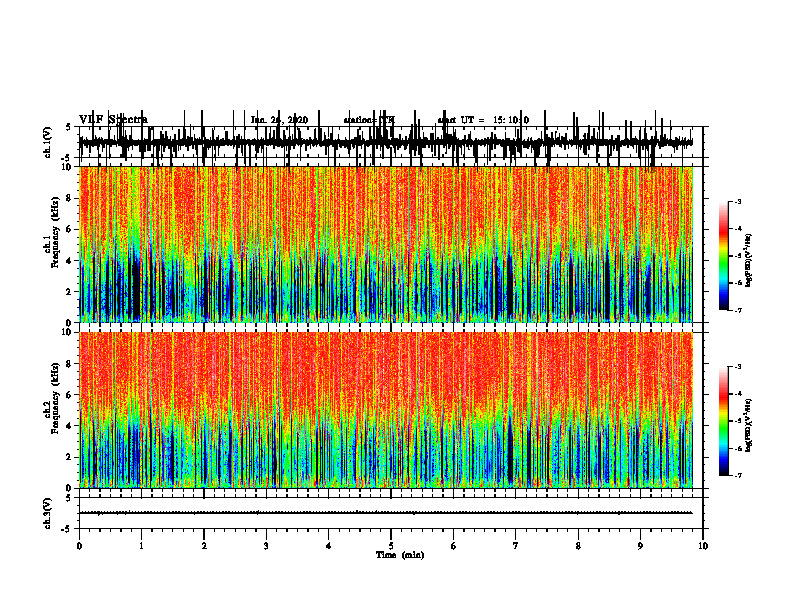Click time axis tick label '8'
The image size is (792, 612).
tap(578, 546)
